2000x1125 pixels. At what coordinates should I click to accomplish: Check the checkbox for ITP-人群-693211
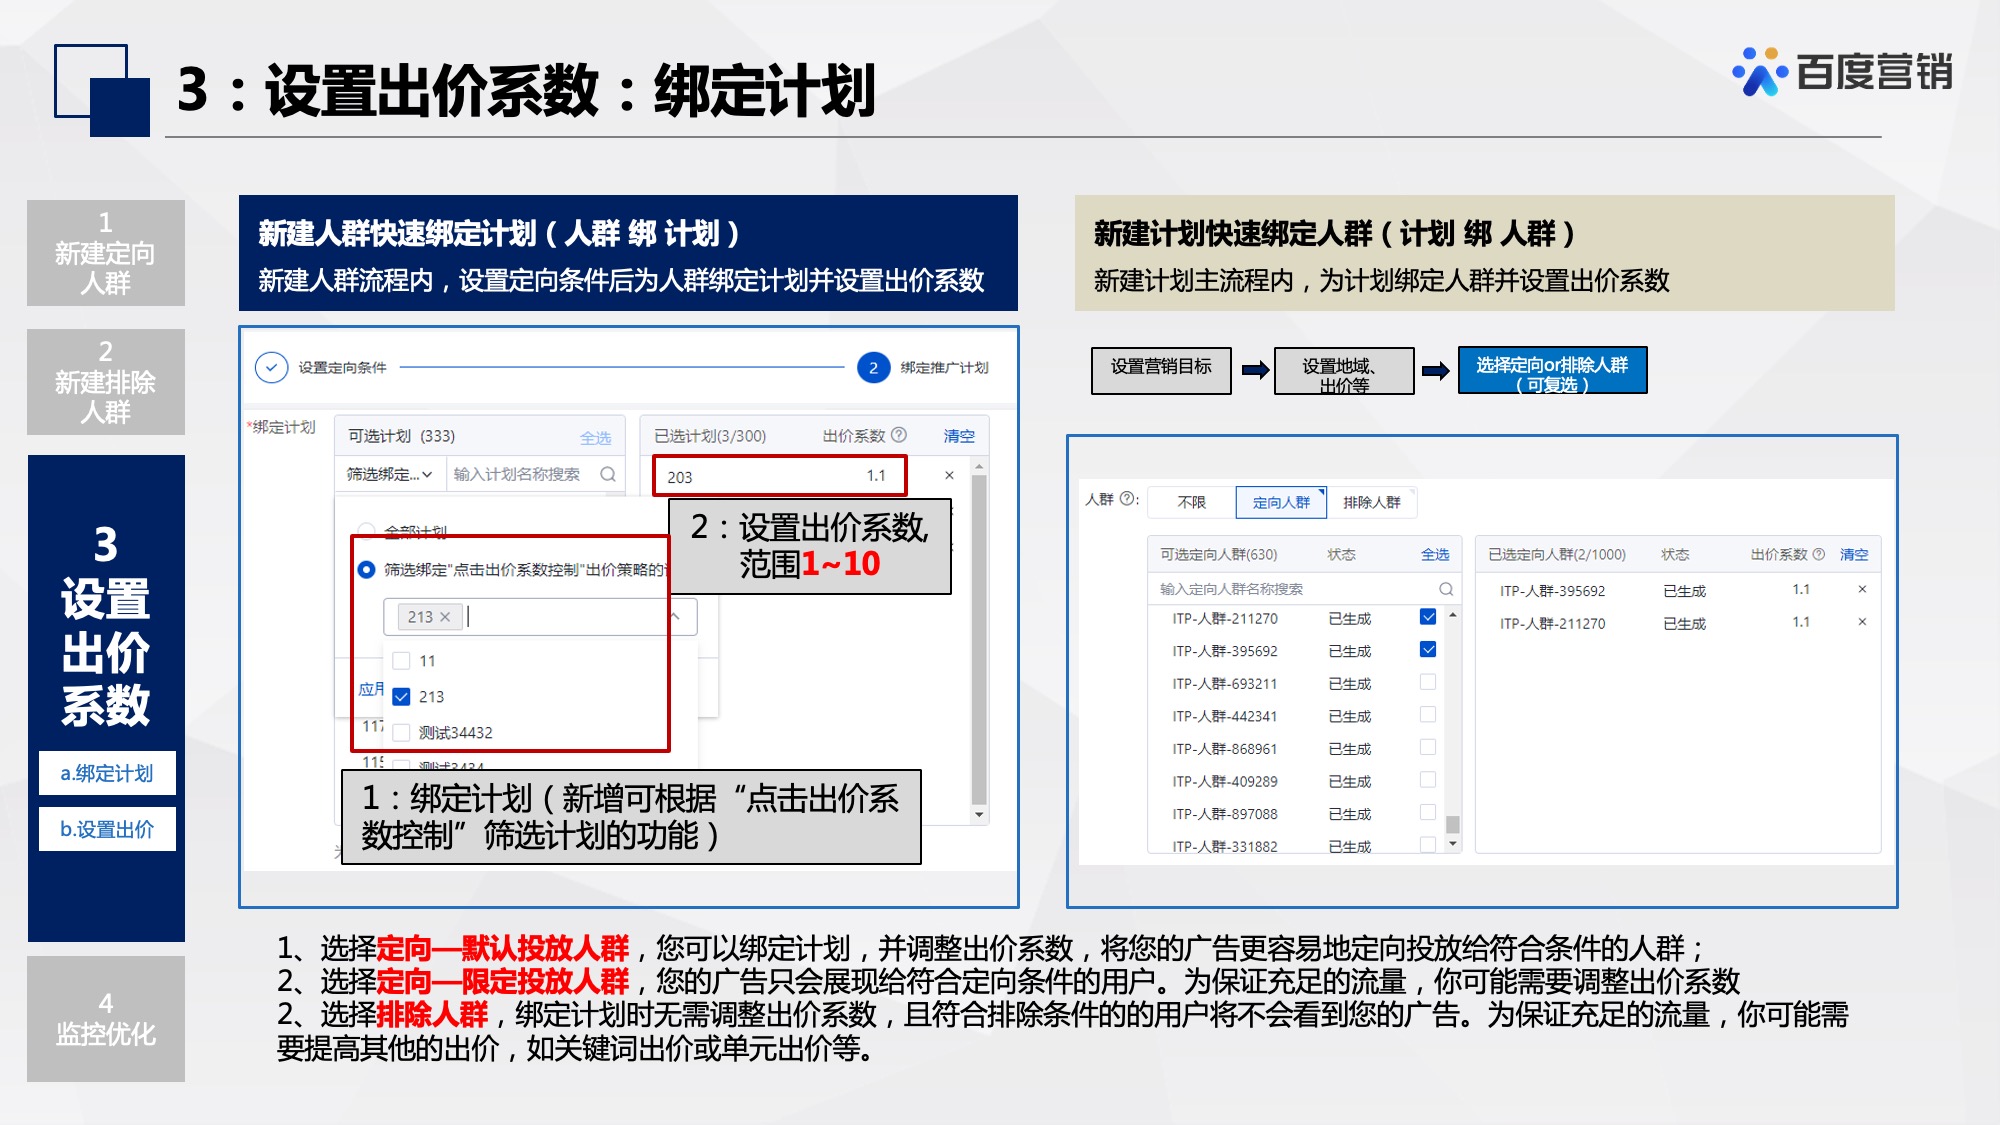coord(1430,683)
